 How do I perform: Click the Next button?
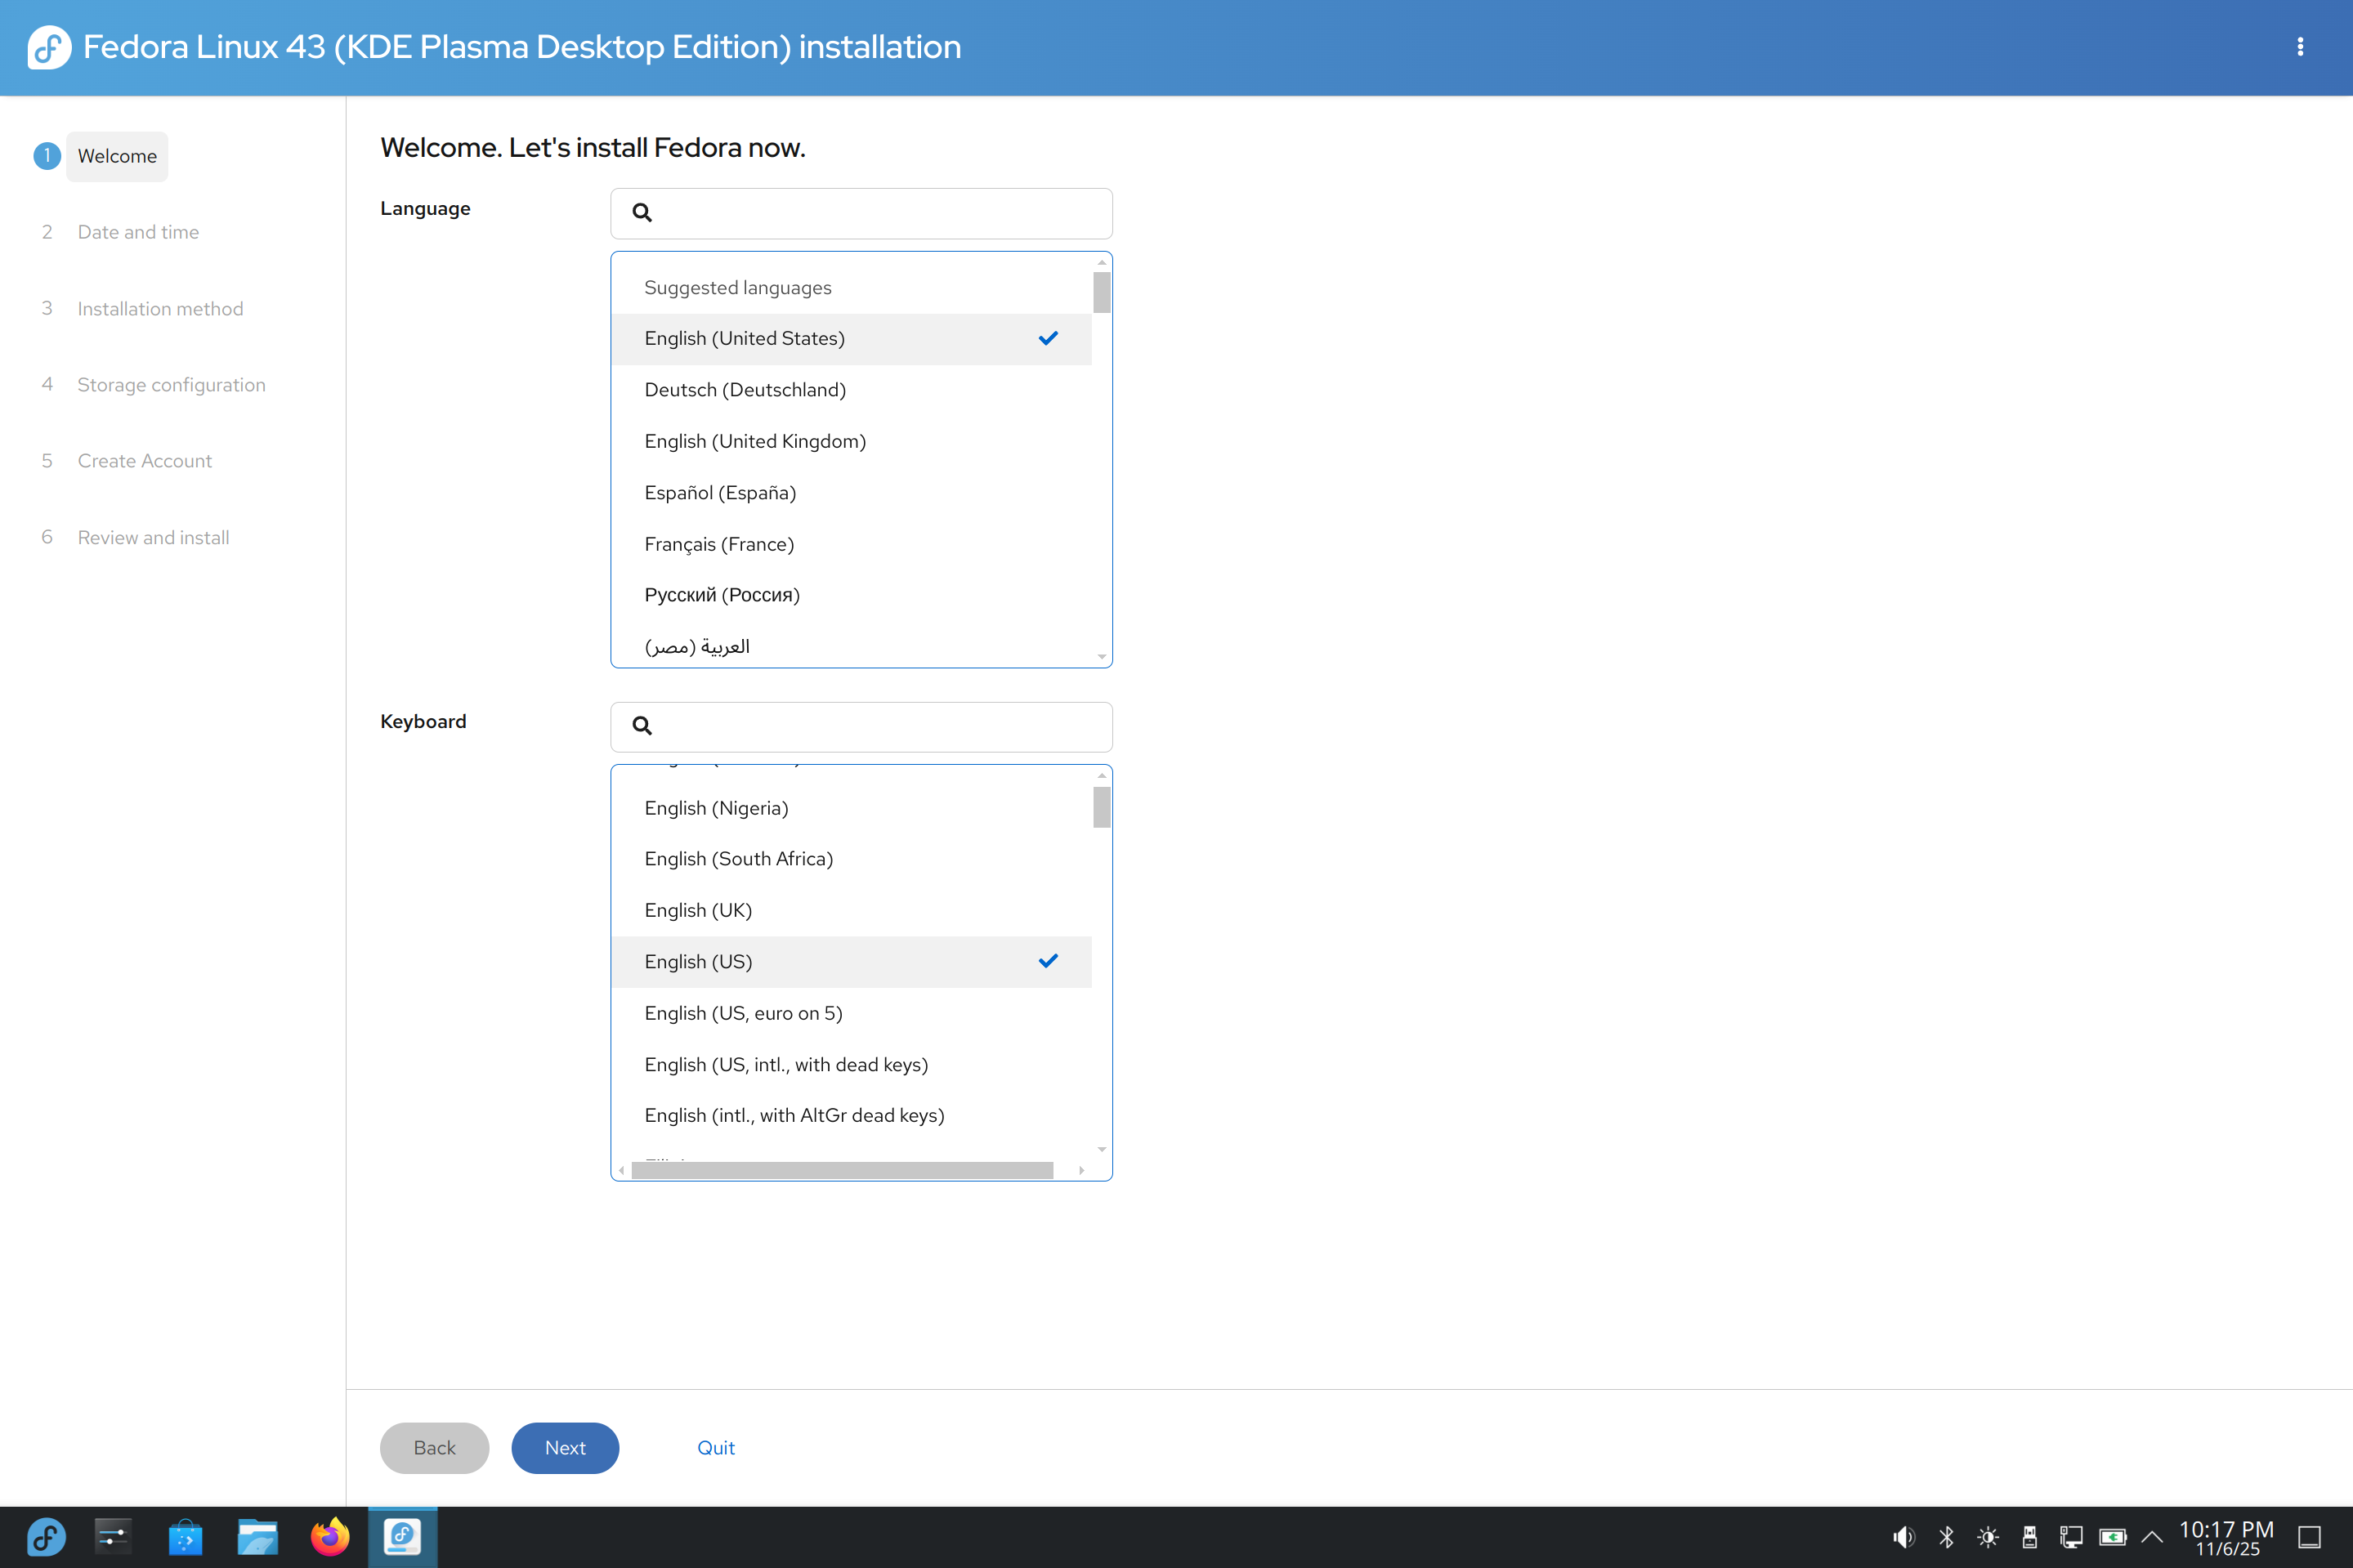click(565, 1448)
